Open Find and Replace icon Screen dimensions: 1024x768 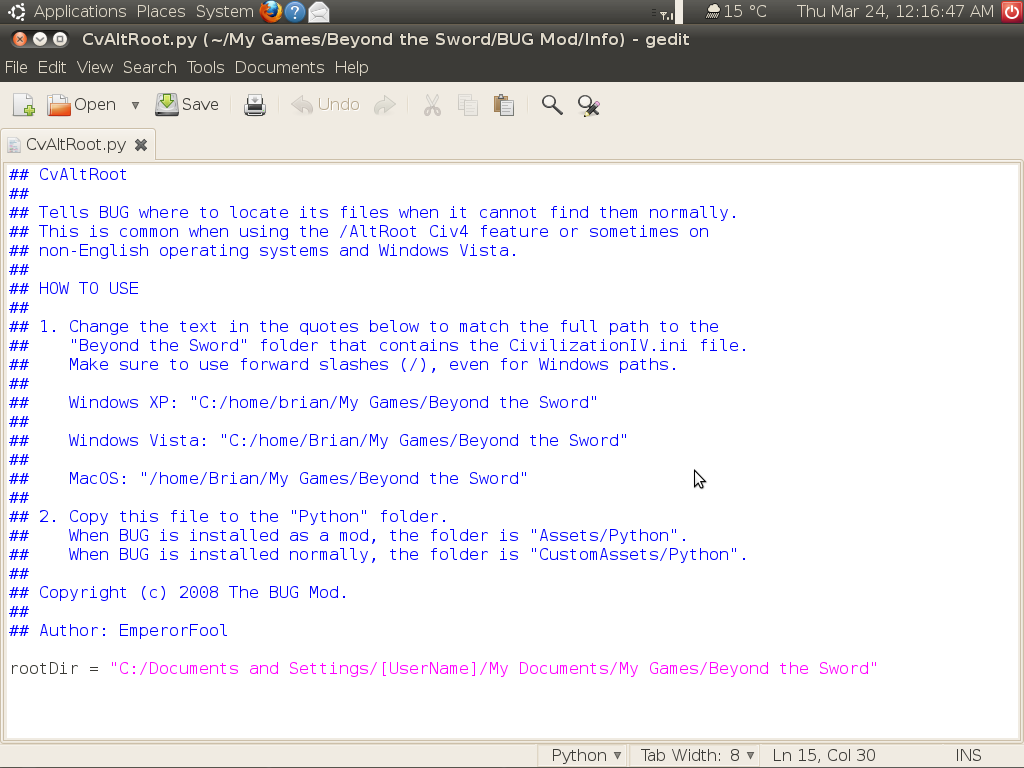[588, 105]
